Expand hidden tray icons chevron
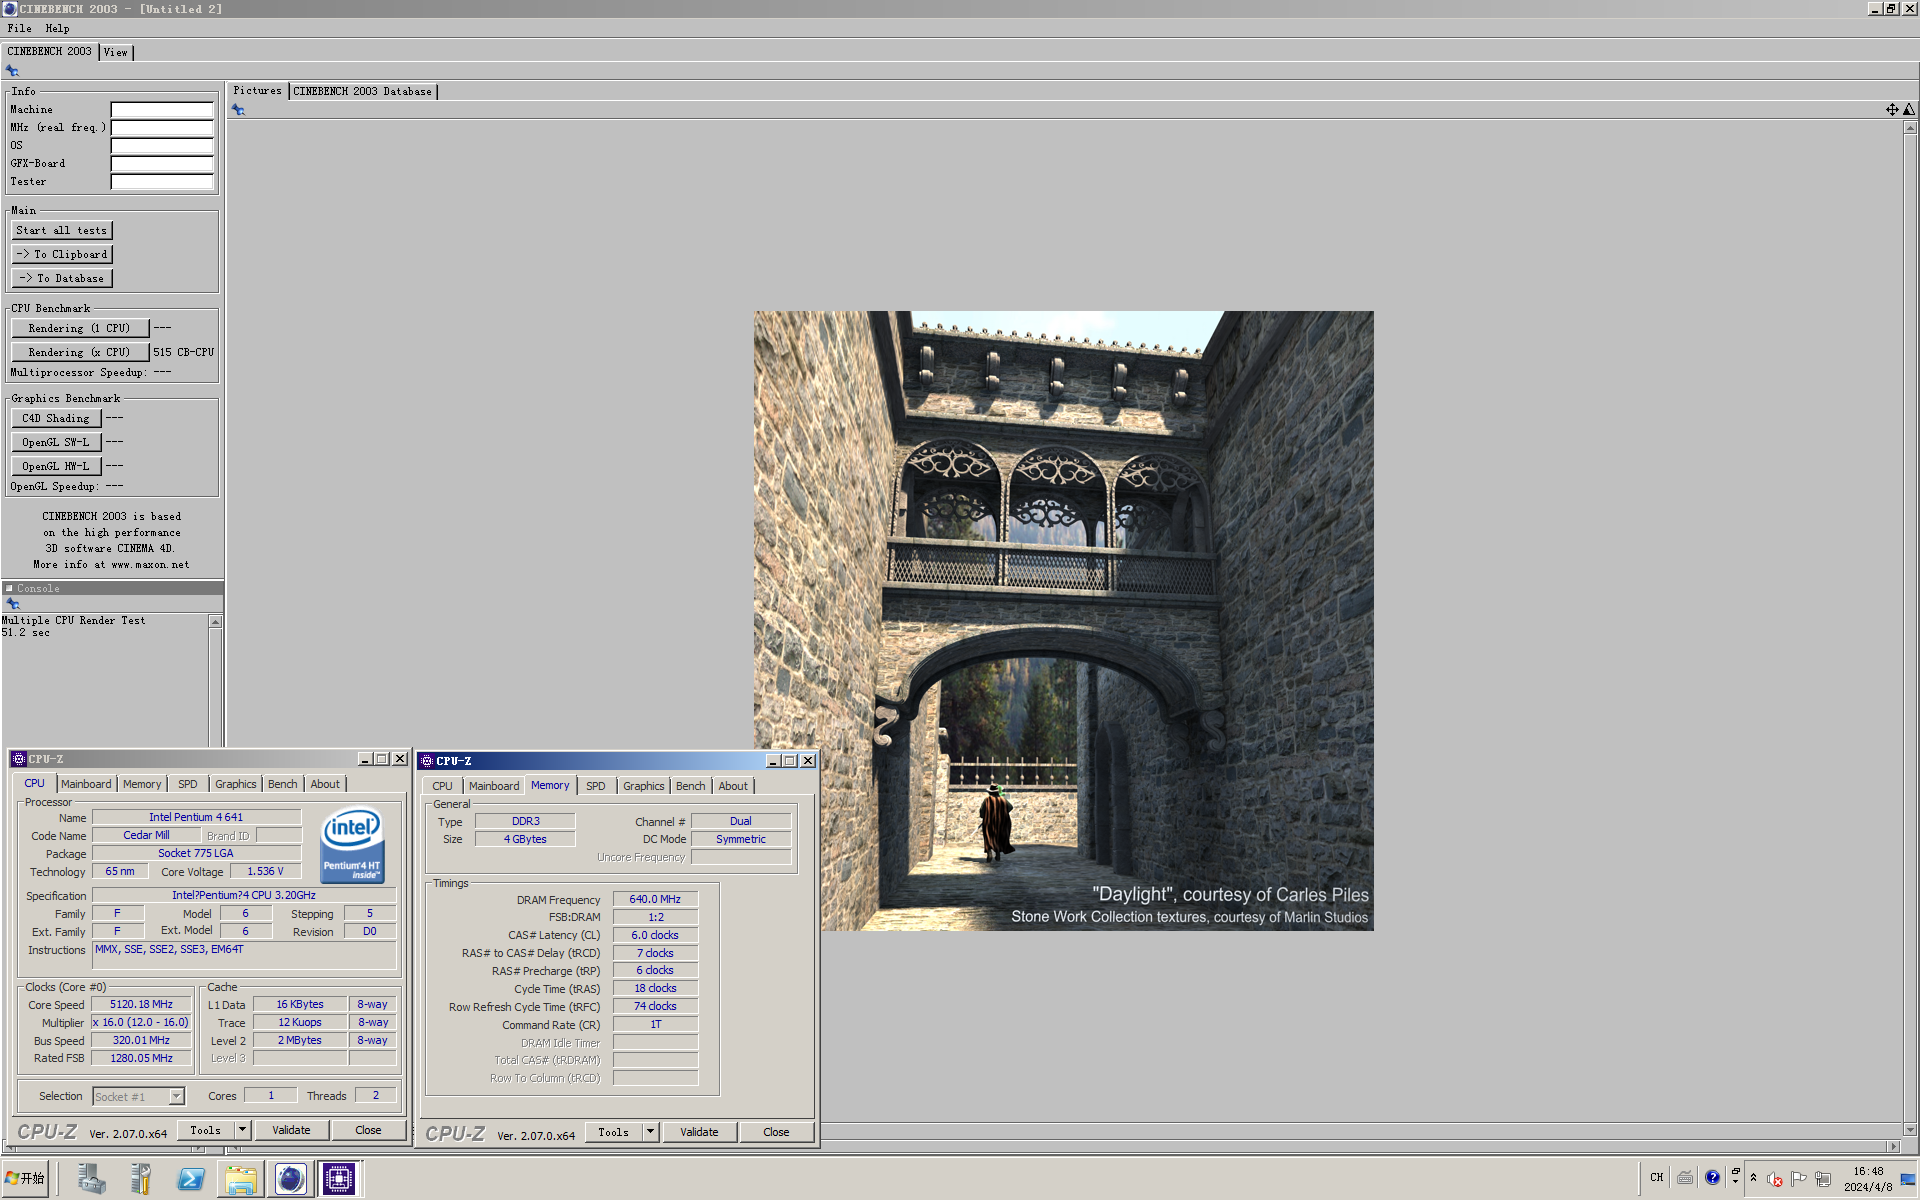 (x=1753, y=1178)
